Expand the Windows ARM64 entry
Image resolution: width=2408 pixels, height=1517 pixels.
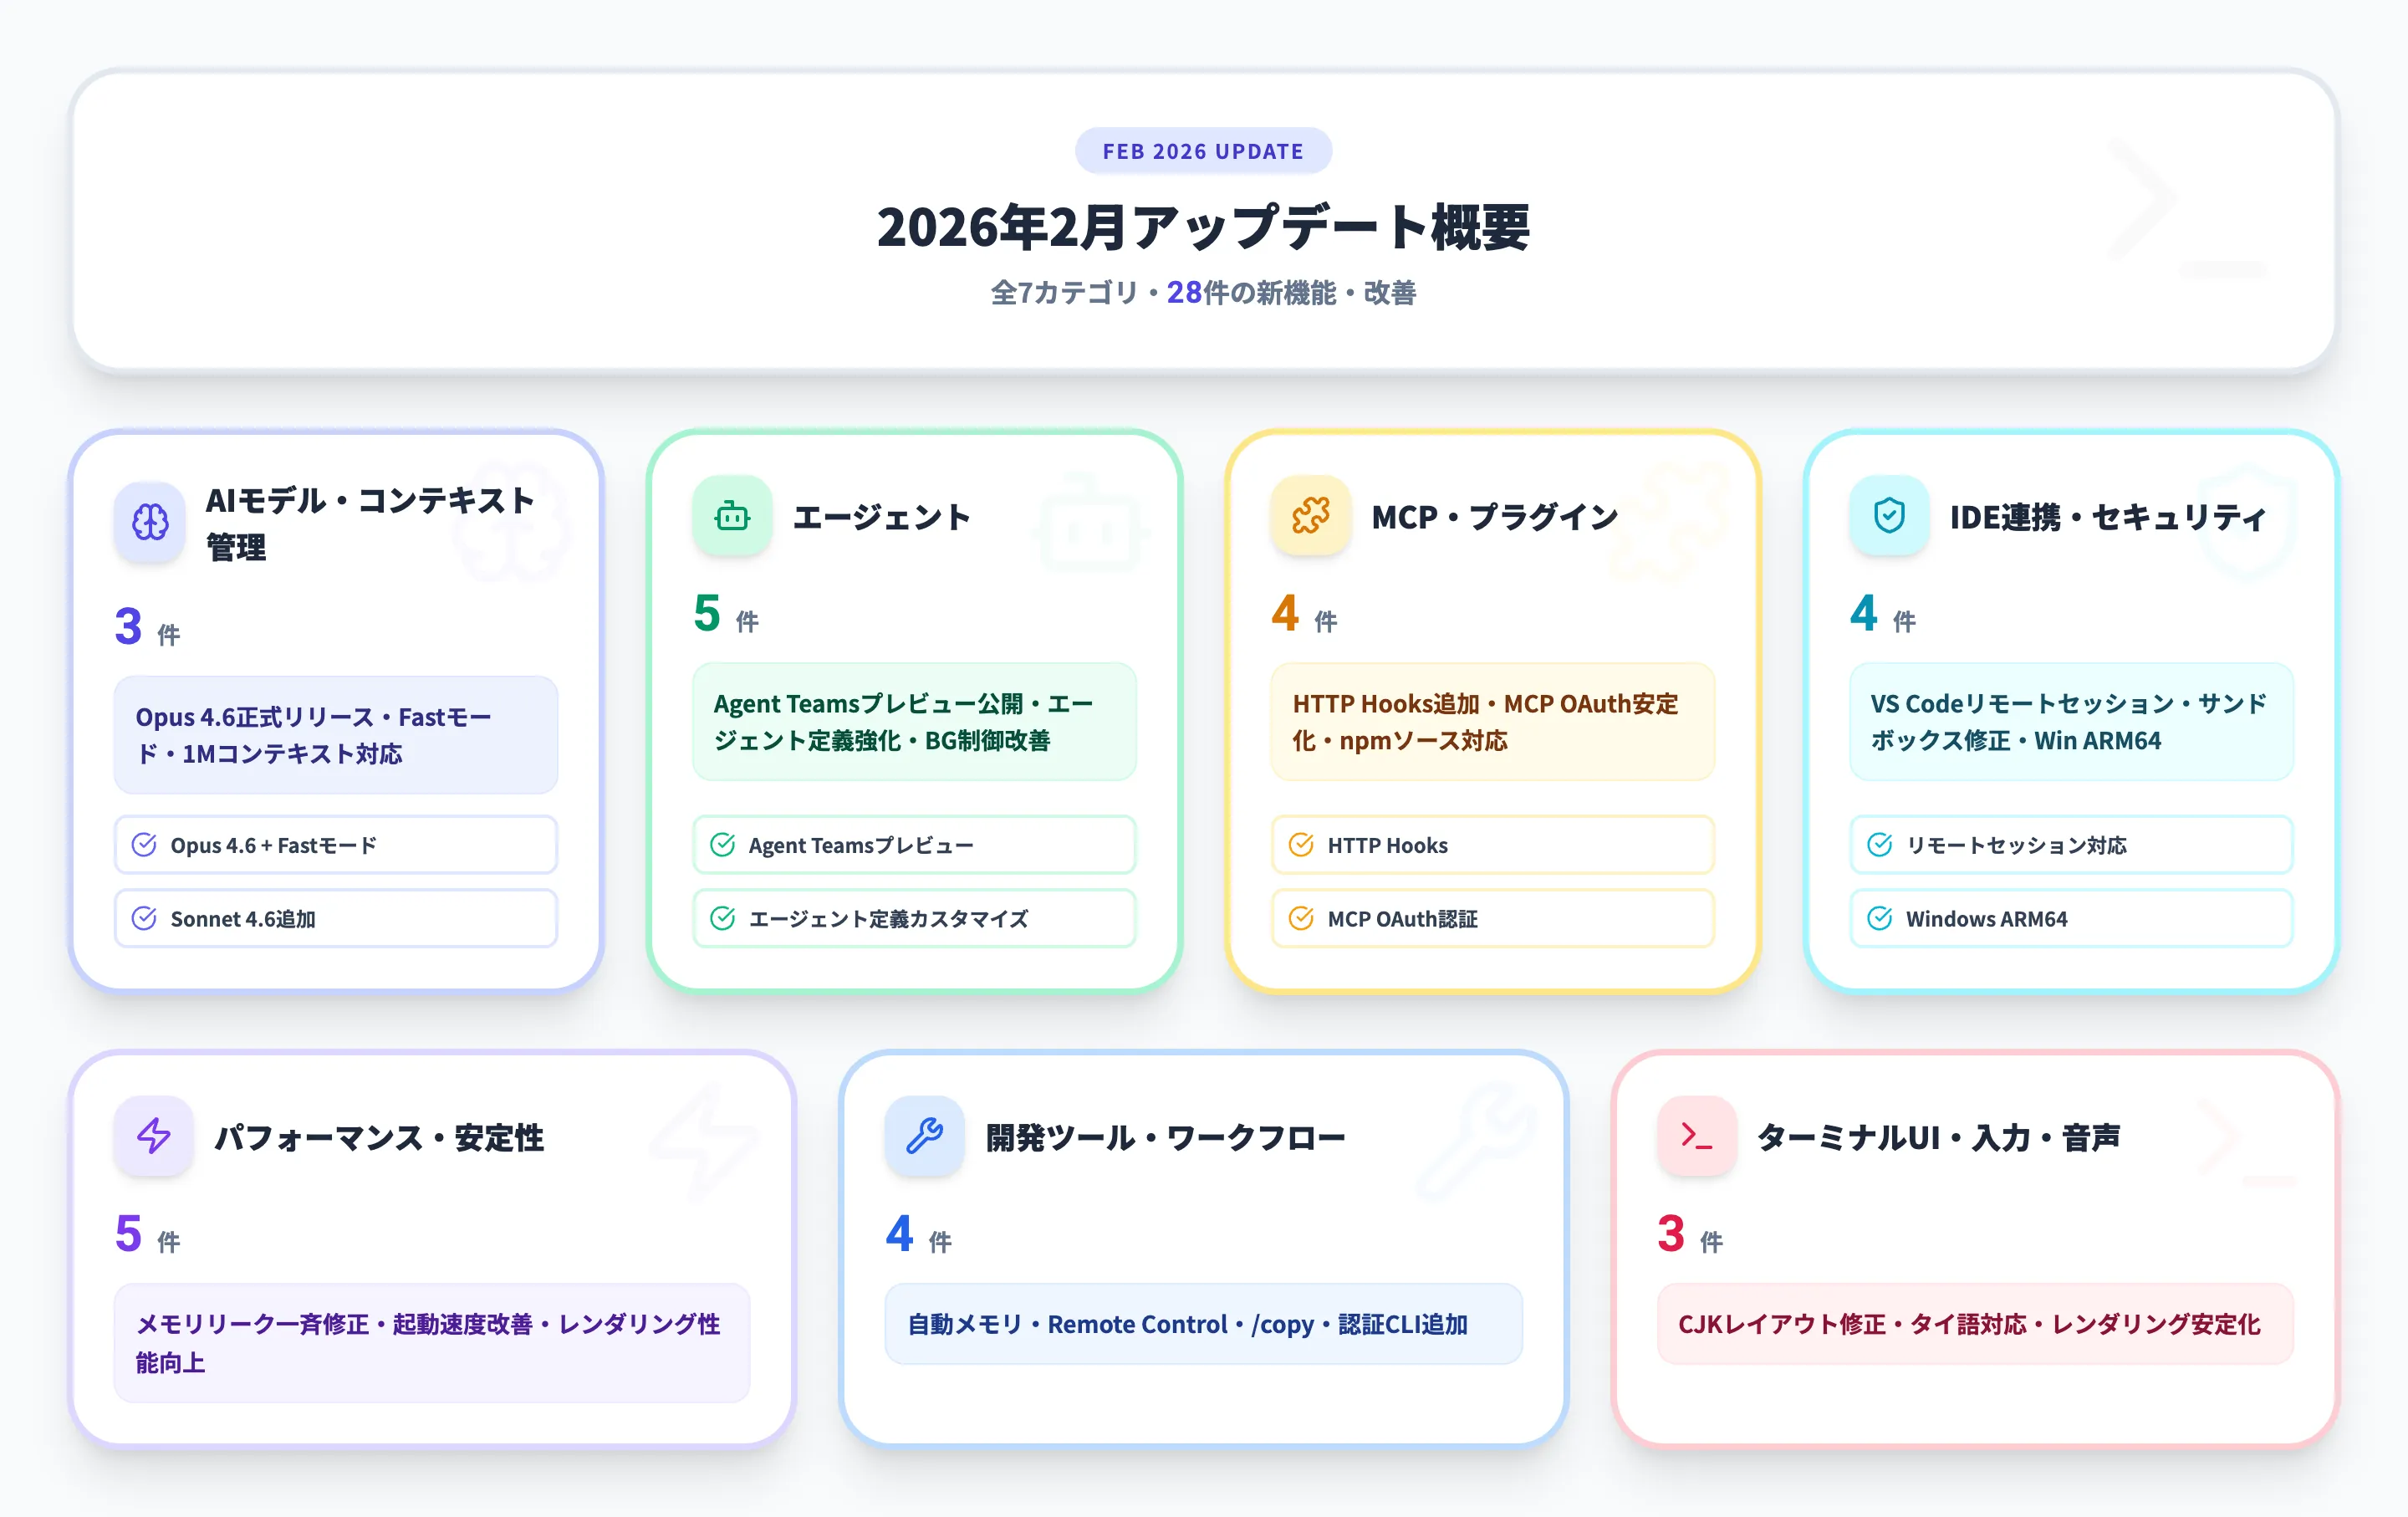point(2069,918)
